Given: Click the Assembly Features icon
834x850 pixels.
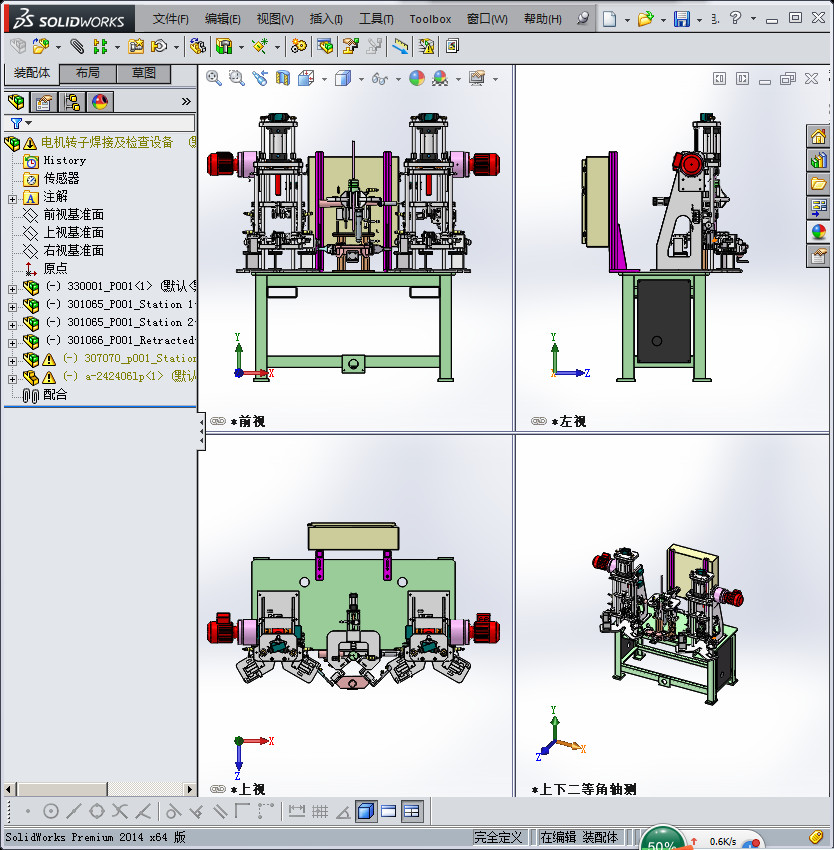Looking at the screenshot, I should [223, 47].
